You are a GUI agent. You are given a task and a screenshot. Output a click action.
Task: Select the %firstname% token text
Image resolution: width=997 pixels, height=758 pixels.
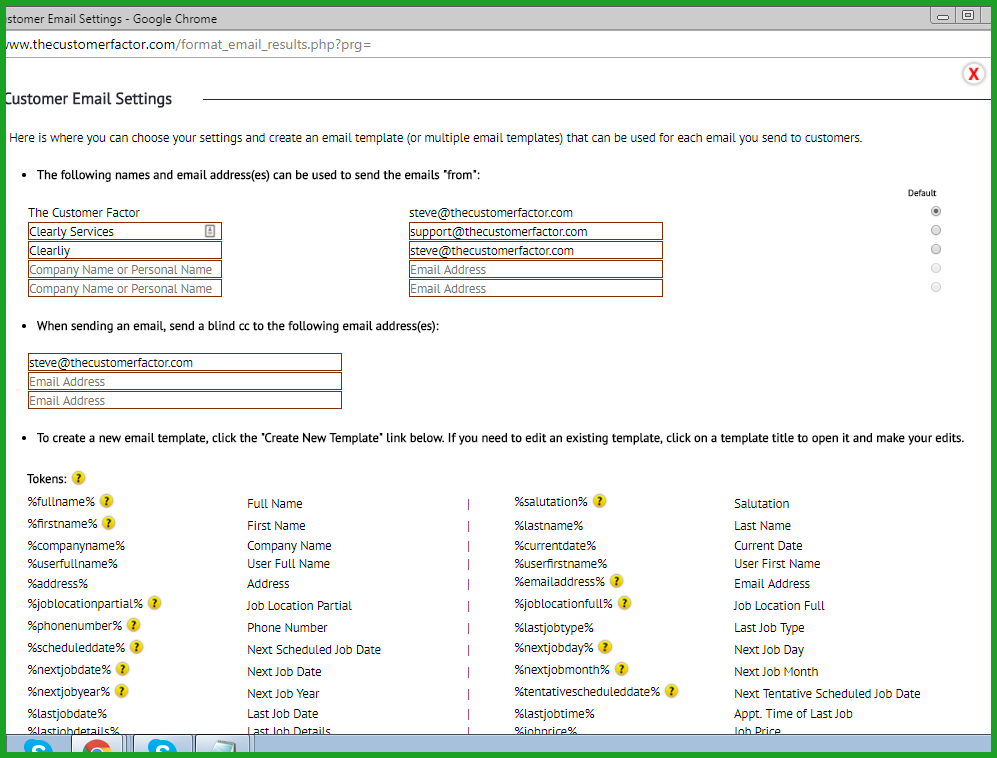coord(62,523)
